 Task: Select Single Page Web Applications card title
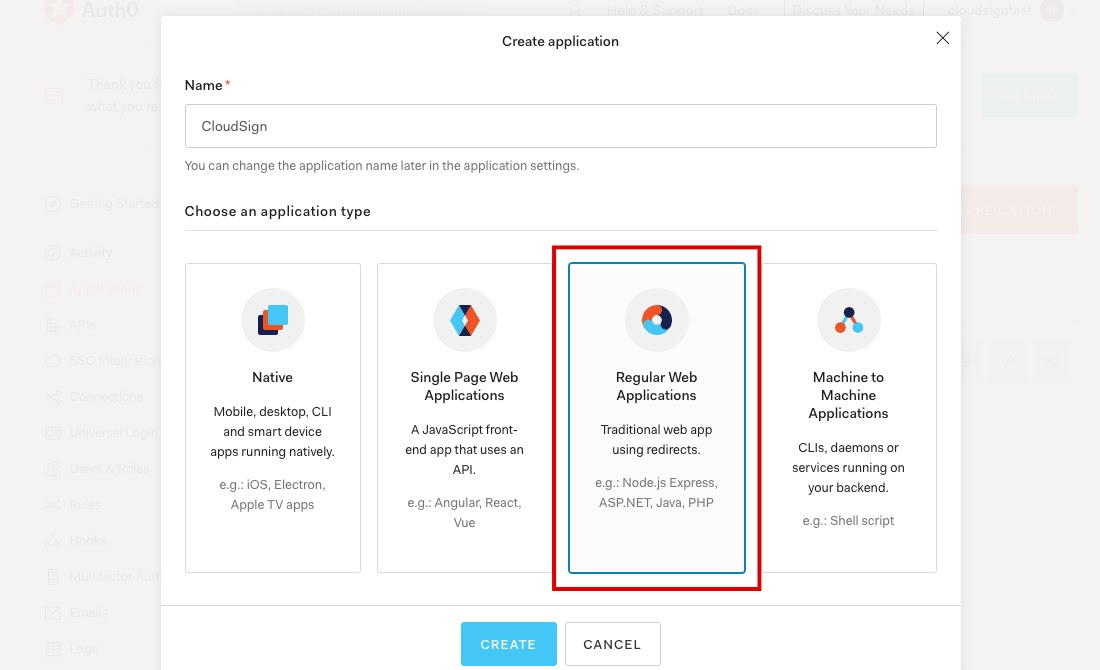pyautogui.click(x=464, y=387)
